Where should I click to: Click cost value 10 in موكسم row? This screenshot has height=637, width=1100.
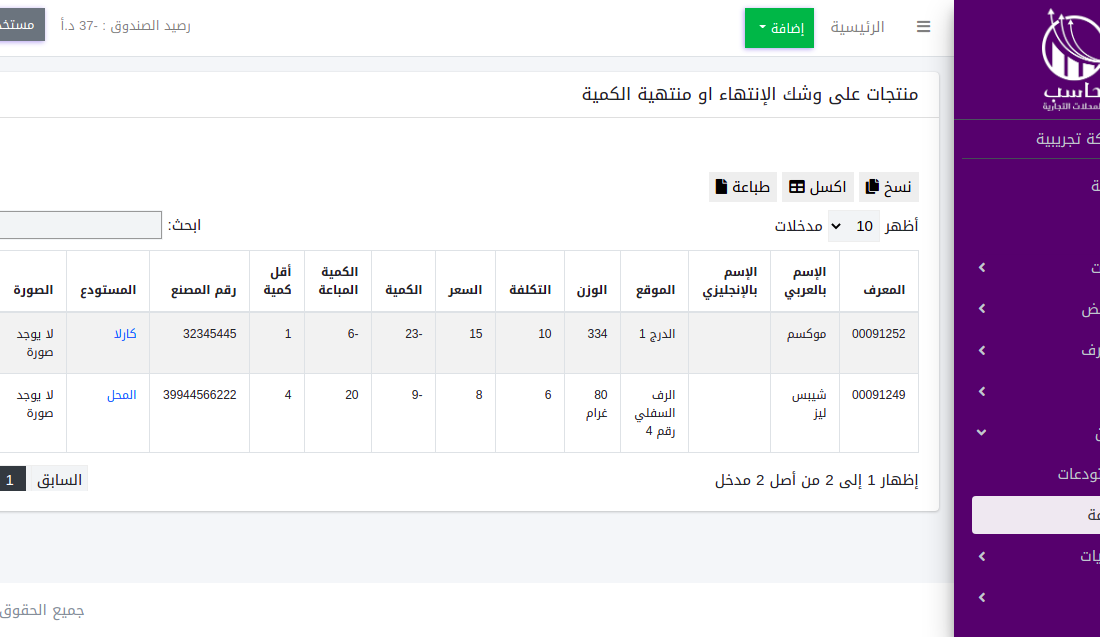[x=545, y=334]
